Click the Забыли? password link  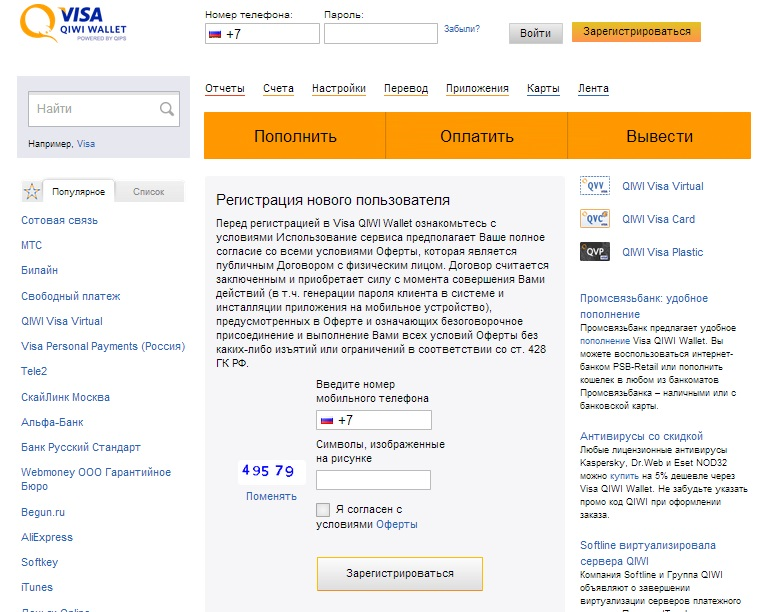pos(462,29)
